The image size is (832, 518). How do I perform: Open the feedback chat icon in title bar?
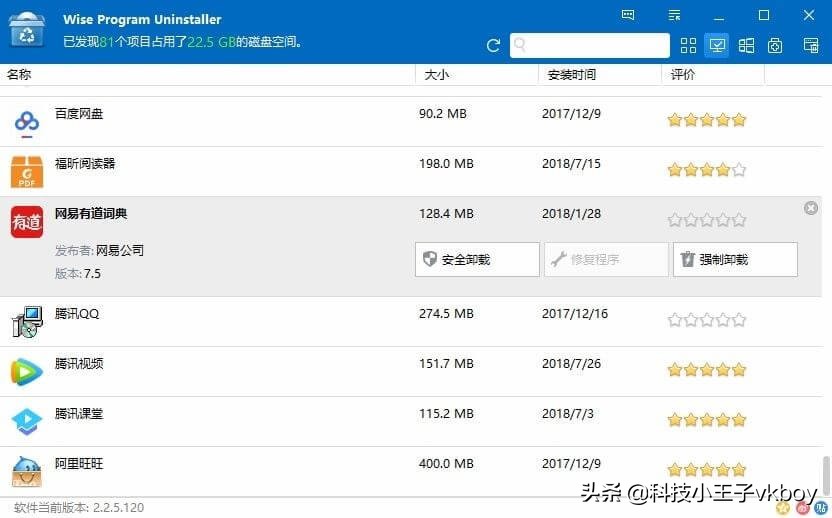(628, 15)
